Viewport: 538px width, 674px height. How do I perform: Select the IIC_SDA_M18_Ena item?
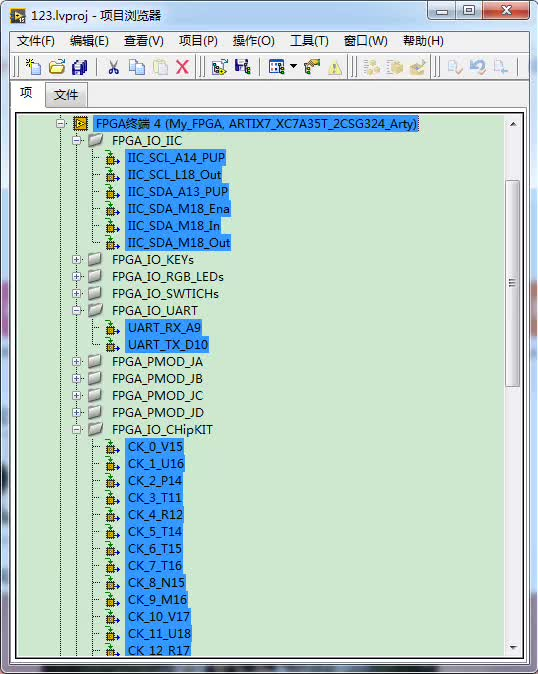coord(178,209)
